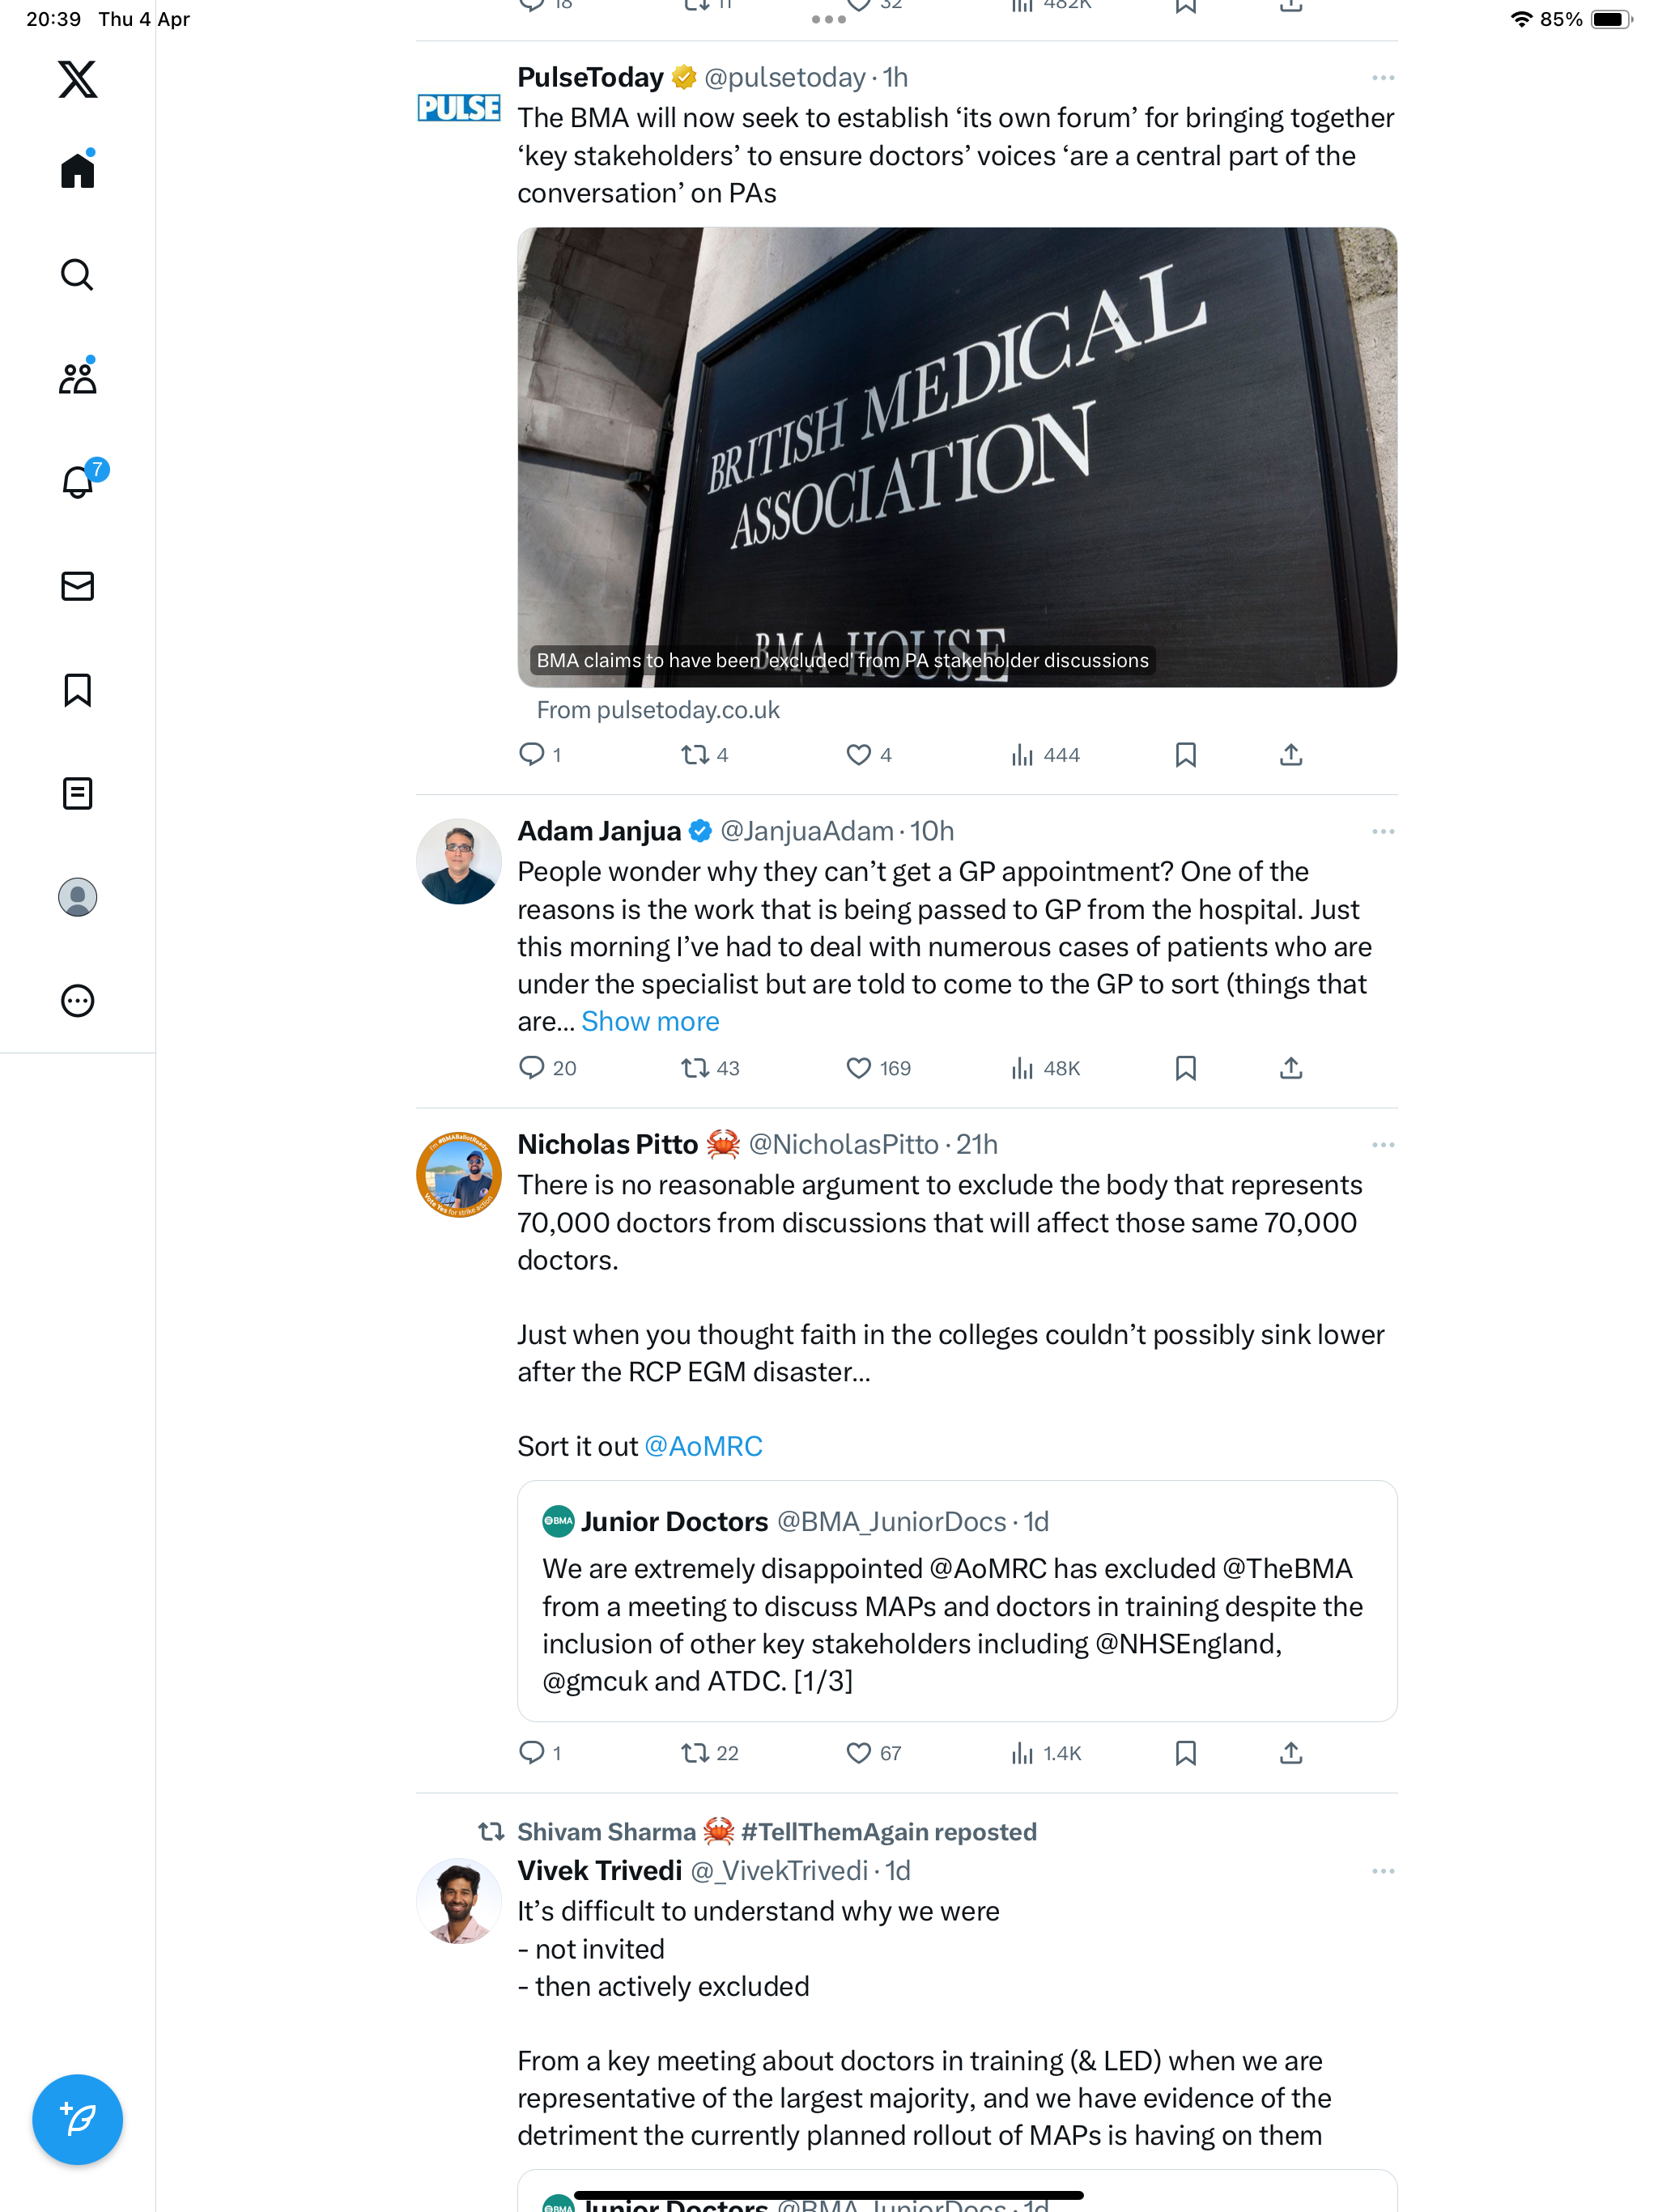1658x2212 pixels.
Task: Open the profile avatar in sidebar
Action: pos(77,897)
